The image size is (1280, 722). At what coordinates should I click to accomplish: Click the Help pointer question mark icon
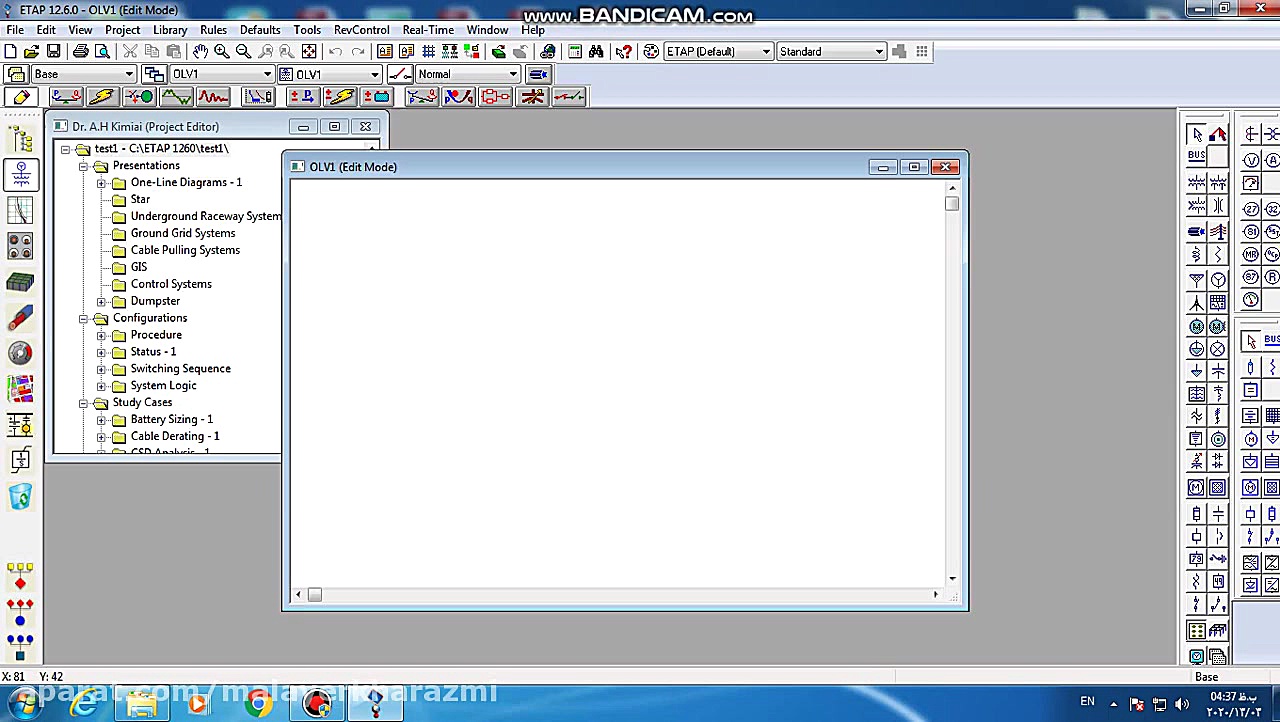tap(624, 52)
